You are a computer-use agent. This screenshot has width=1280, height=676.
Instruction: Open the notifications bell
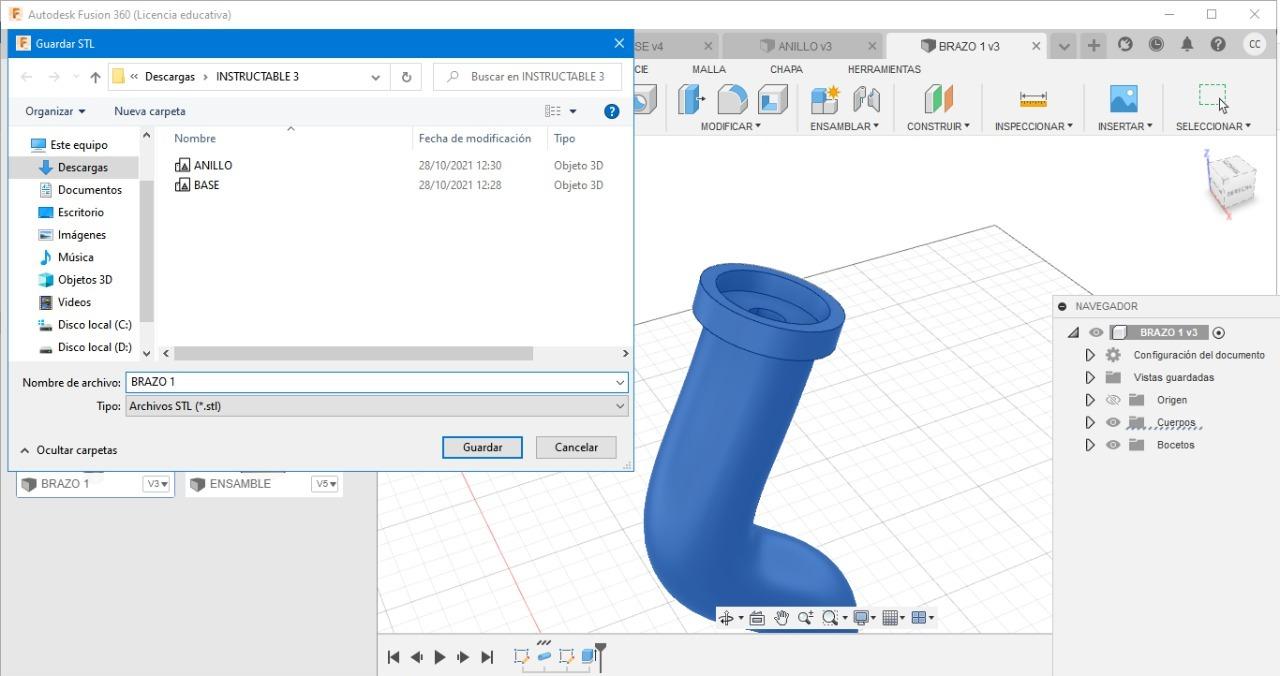point(1187,45)
